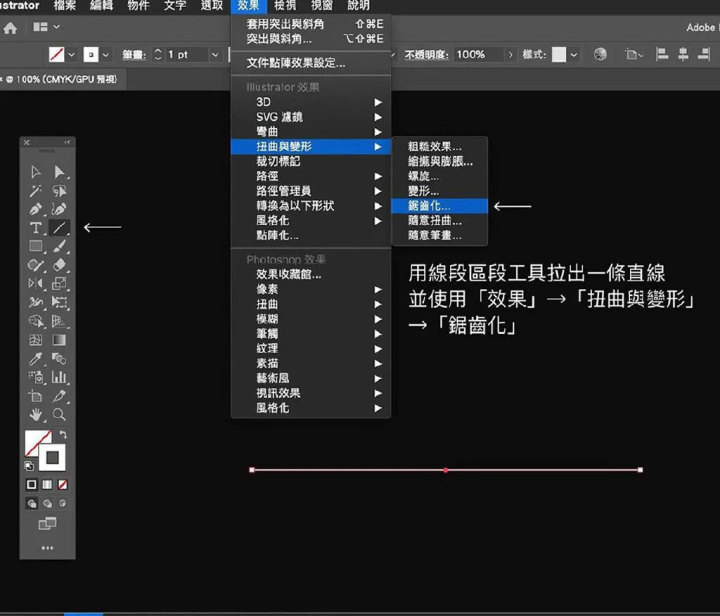This screenshot has width=720, height=616.
Task: Select the Gradient tool
Action: [59, 340]
